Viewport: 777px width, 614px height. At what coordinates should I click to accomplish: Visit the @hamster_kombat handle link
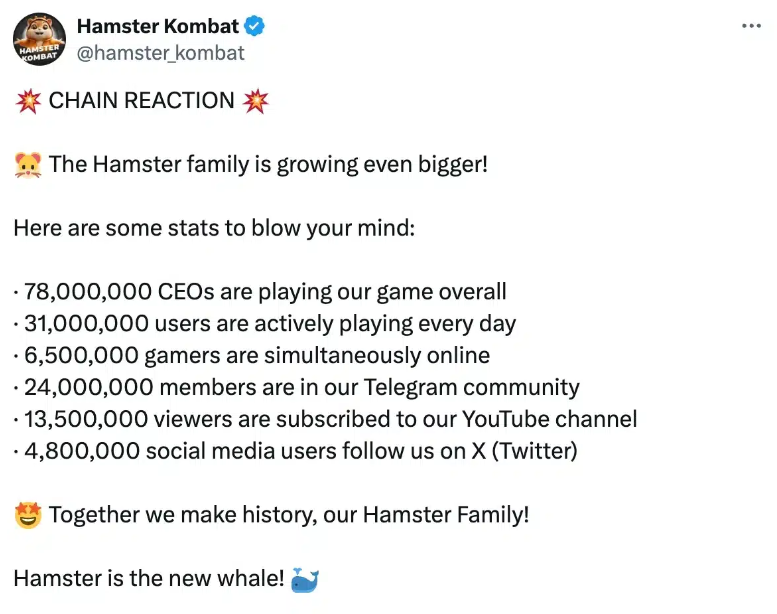pyautogui.click(x=160, y=53)
